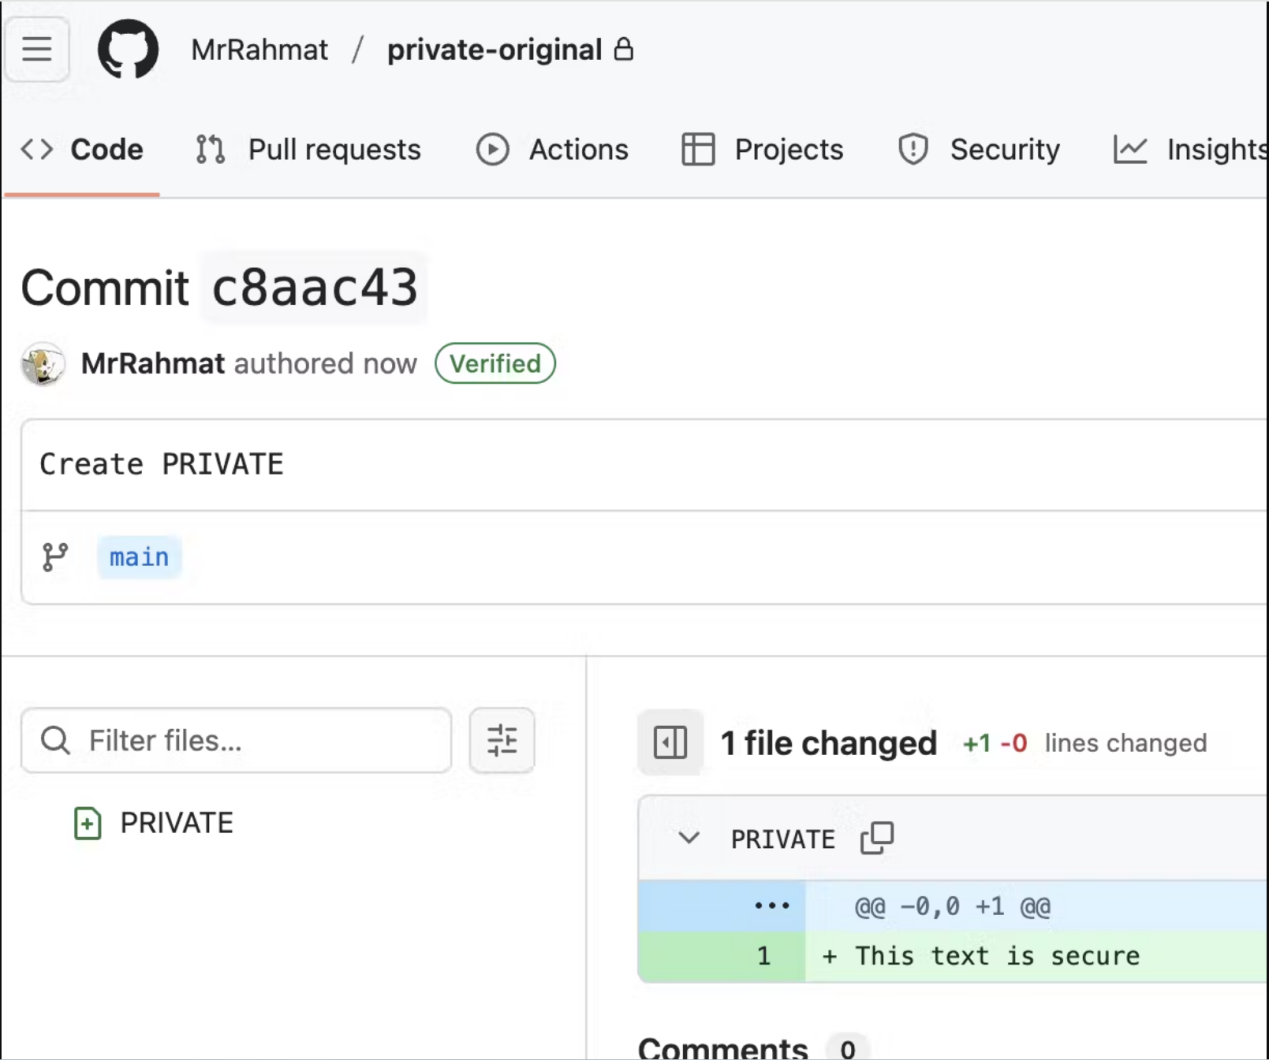1269x1060 pixels.
Task: Open the private-original repository link
Action: click(494, 50)
